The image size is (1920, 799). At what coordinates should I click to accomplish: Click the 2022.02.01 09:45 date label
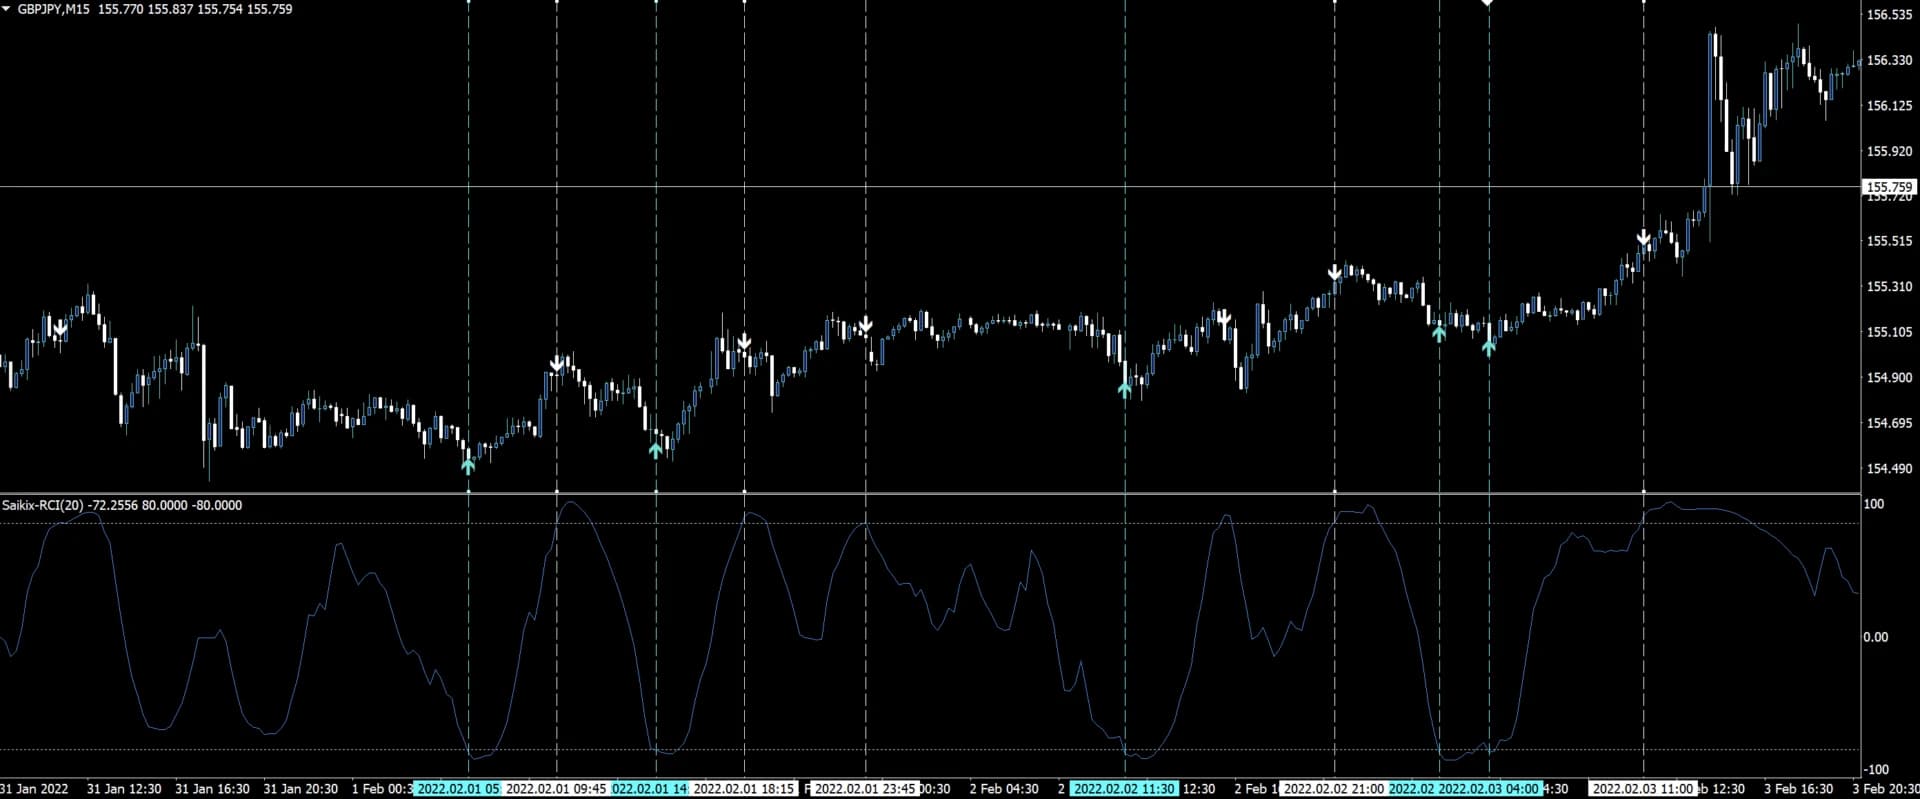(556, 789)
